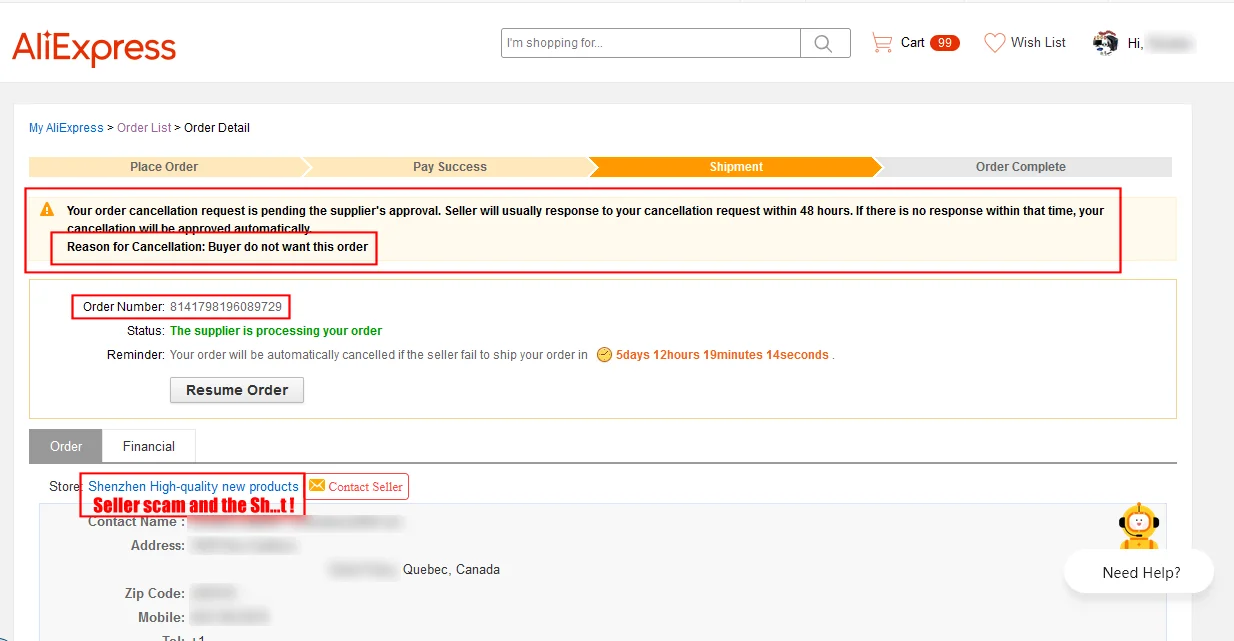
Task: Click the Wish List heart icon
Action: [x=994, y=43]
